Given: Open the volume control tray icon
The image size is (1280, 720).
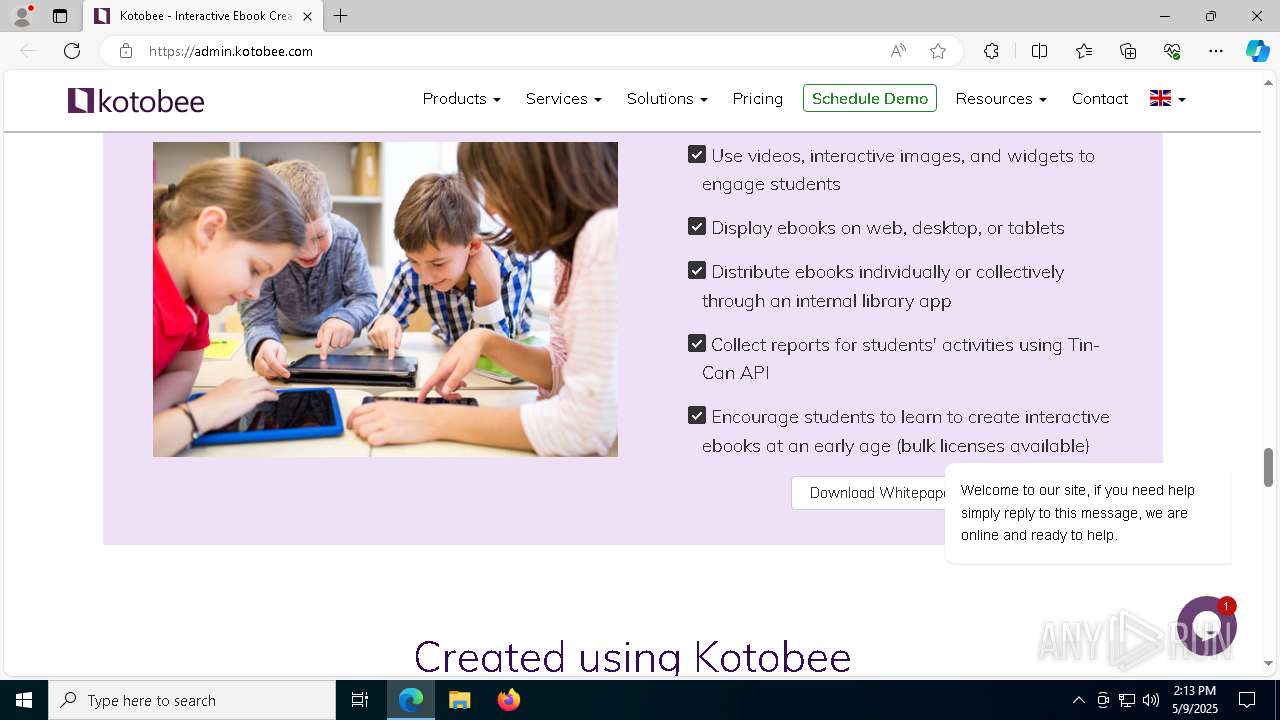Looking at the screenshot, I should tap(1151, 700).
